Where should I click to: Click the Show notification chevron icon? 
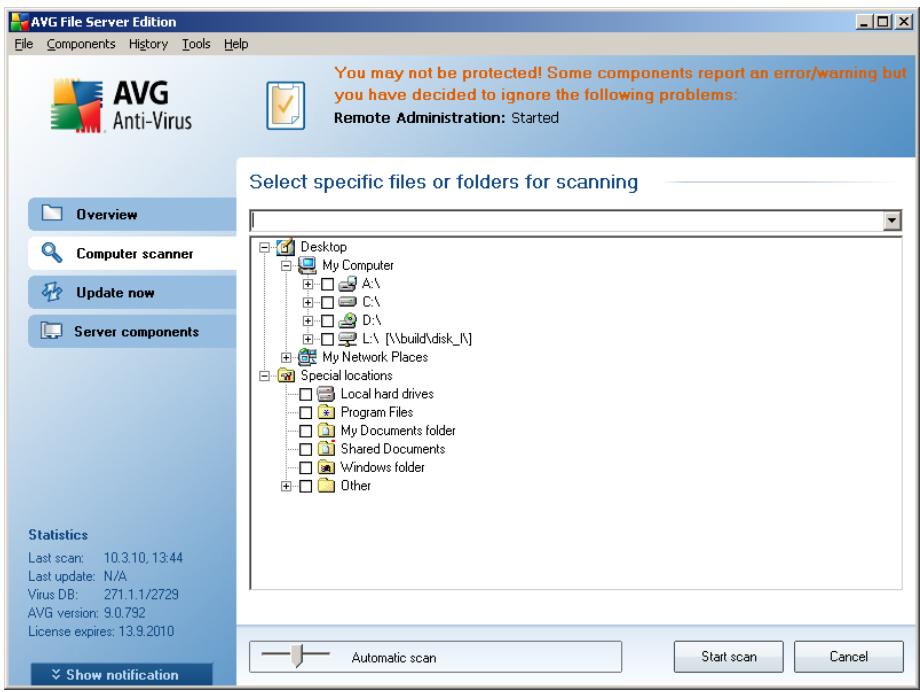click(56, 674)
